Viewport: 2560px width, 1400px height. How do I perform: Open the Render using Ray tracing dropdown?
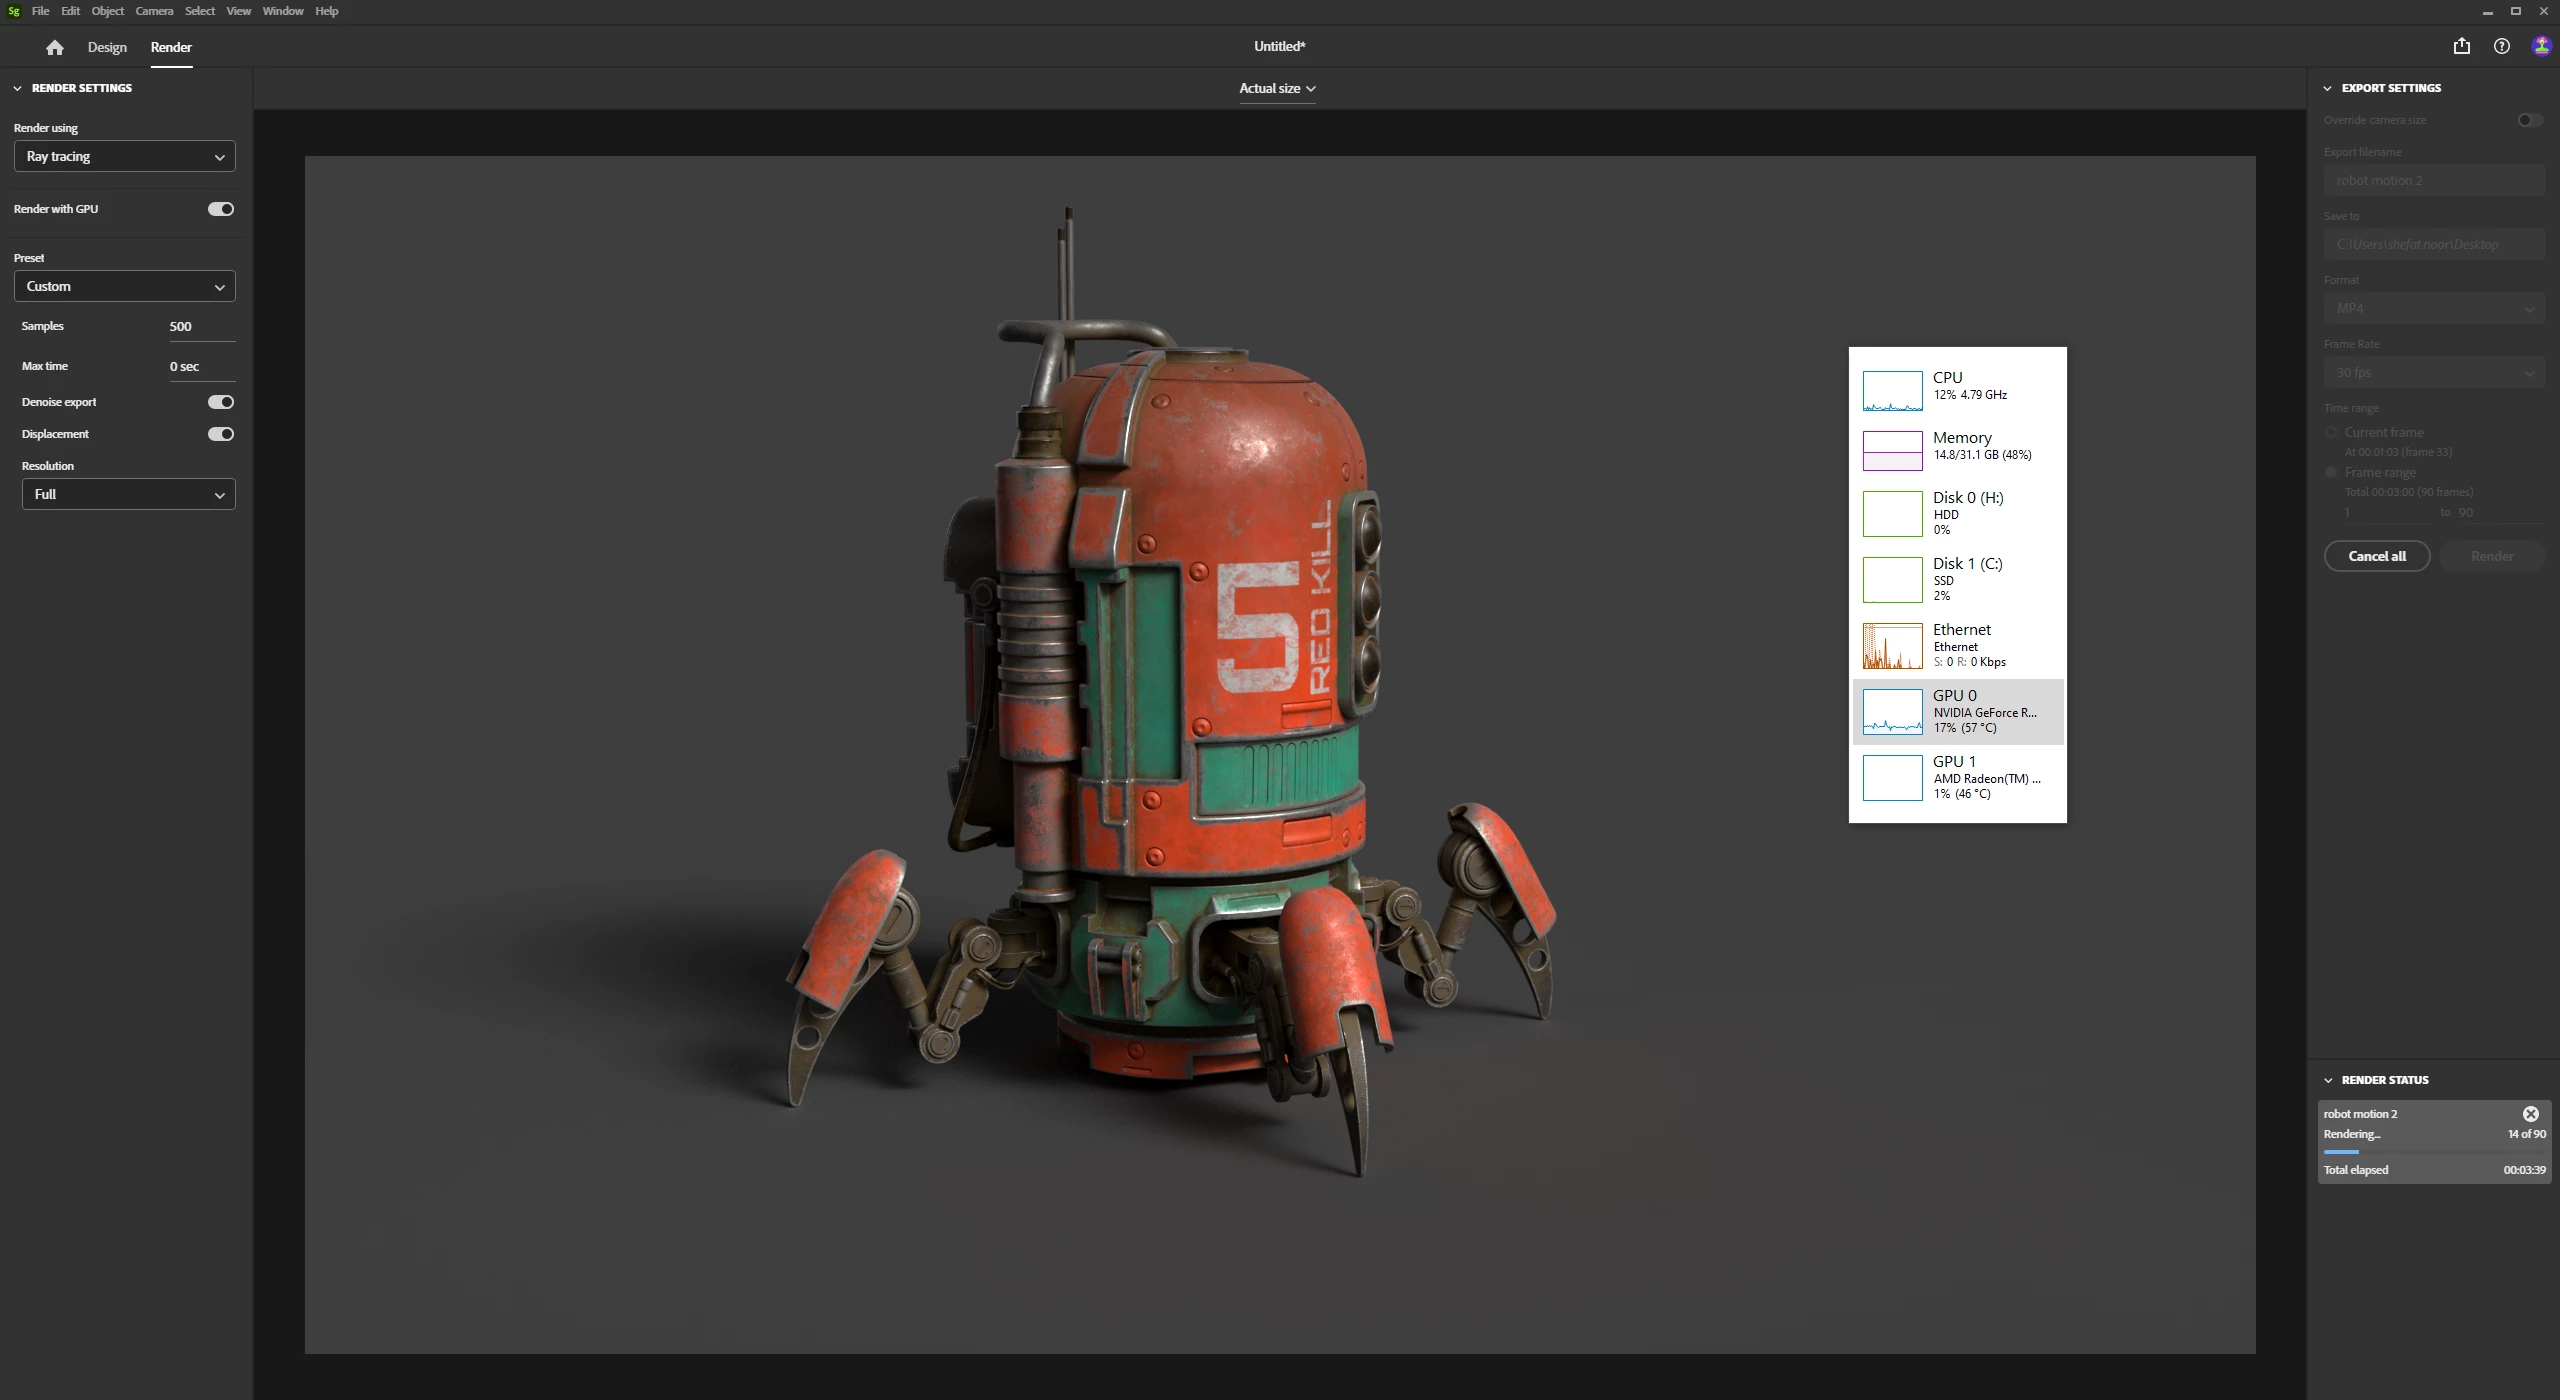[x=125, y=157]
